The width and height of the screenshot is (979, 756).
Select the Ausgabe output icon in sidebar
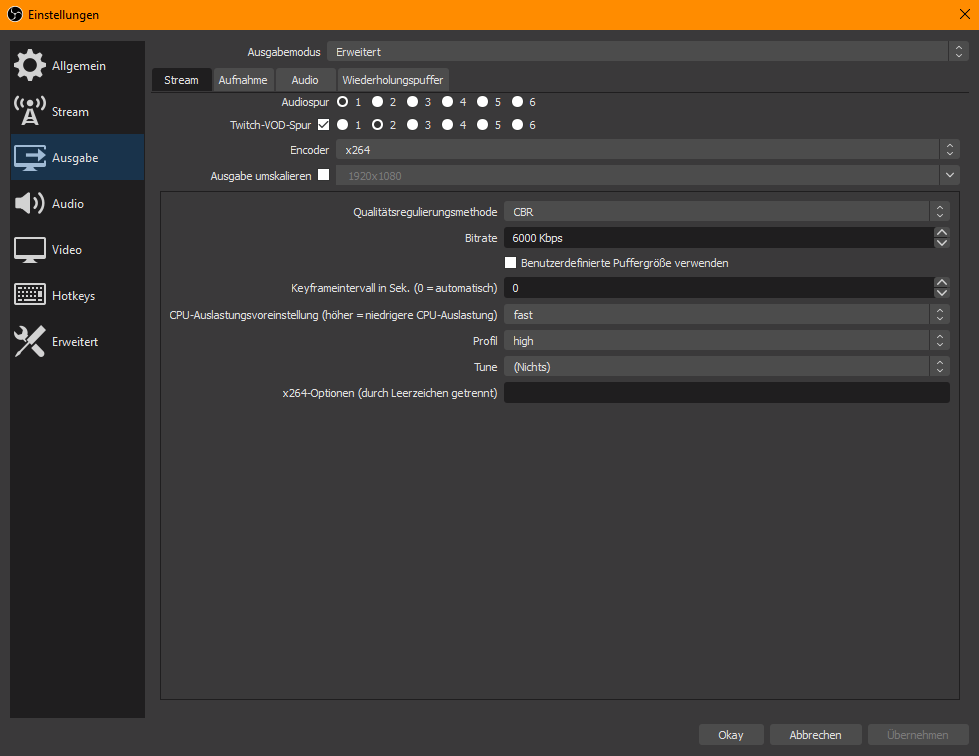click(x=29, y=158)
